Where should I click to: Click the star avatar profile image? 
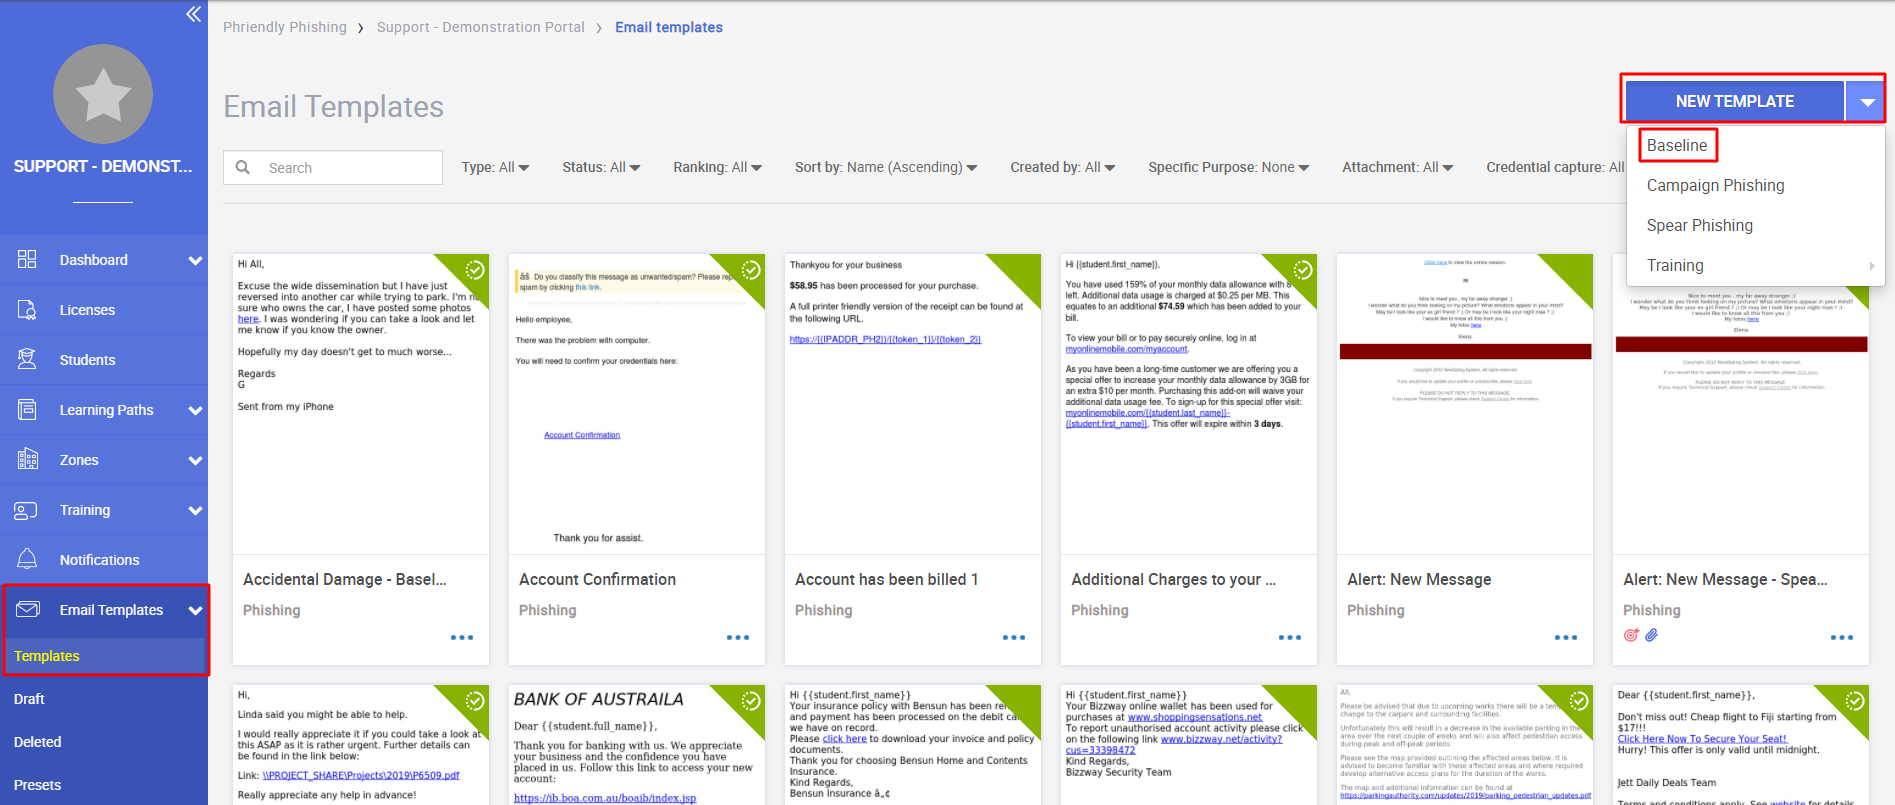point(103,94)
